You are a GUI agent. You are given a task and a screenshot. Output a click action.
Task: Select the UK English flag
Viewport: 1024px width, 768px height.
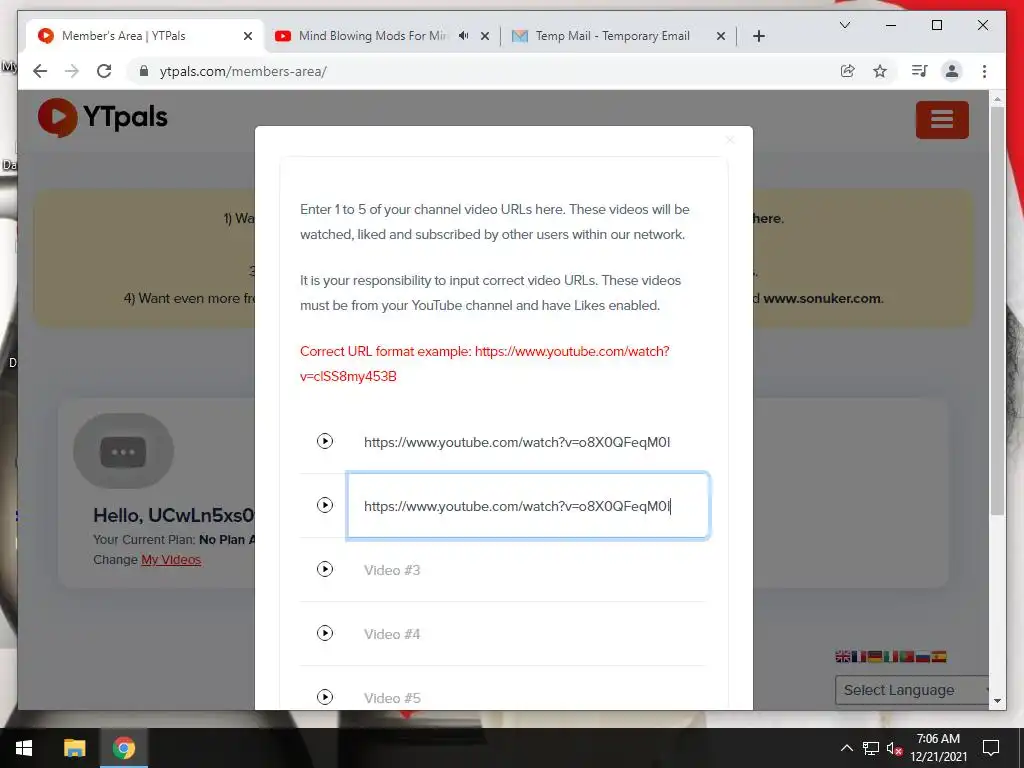point(842,656)
